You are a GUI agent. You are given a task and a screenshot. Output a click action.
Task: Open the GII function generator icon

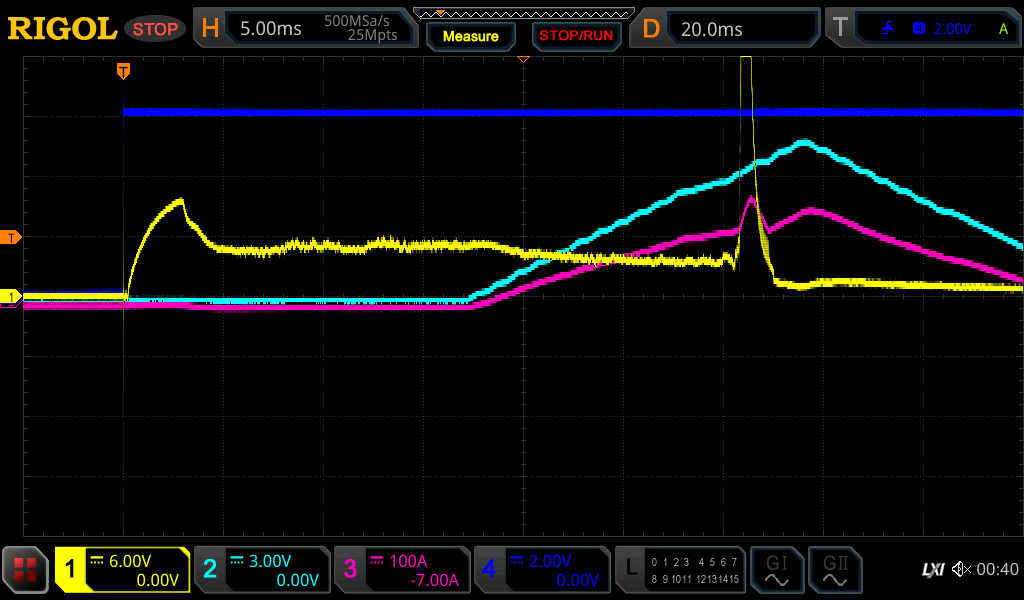click(x=834, y=570)
